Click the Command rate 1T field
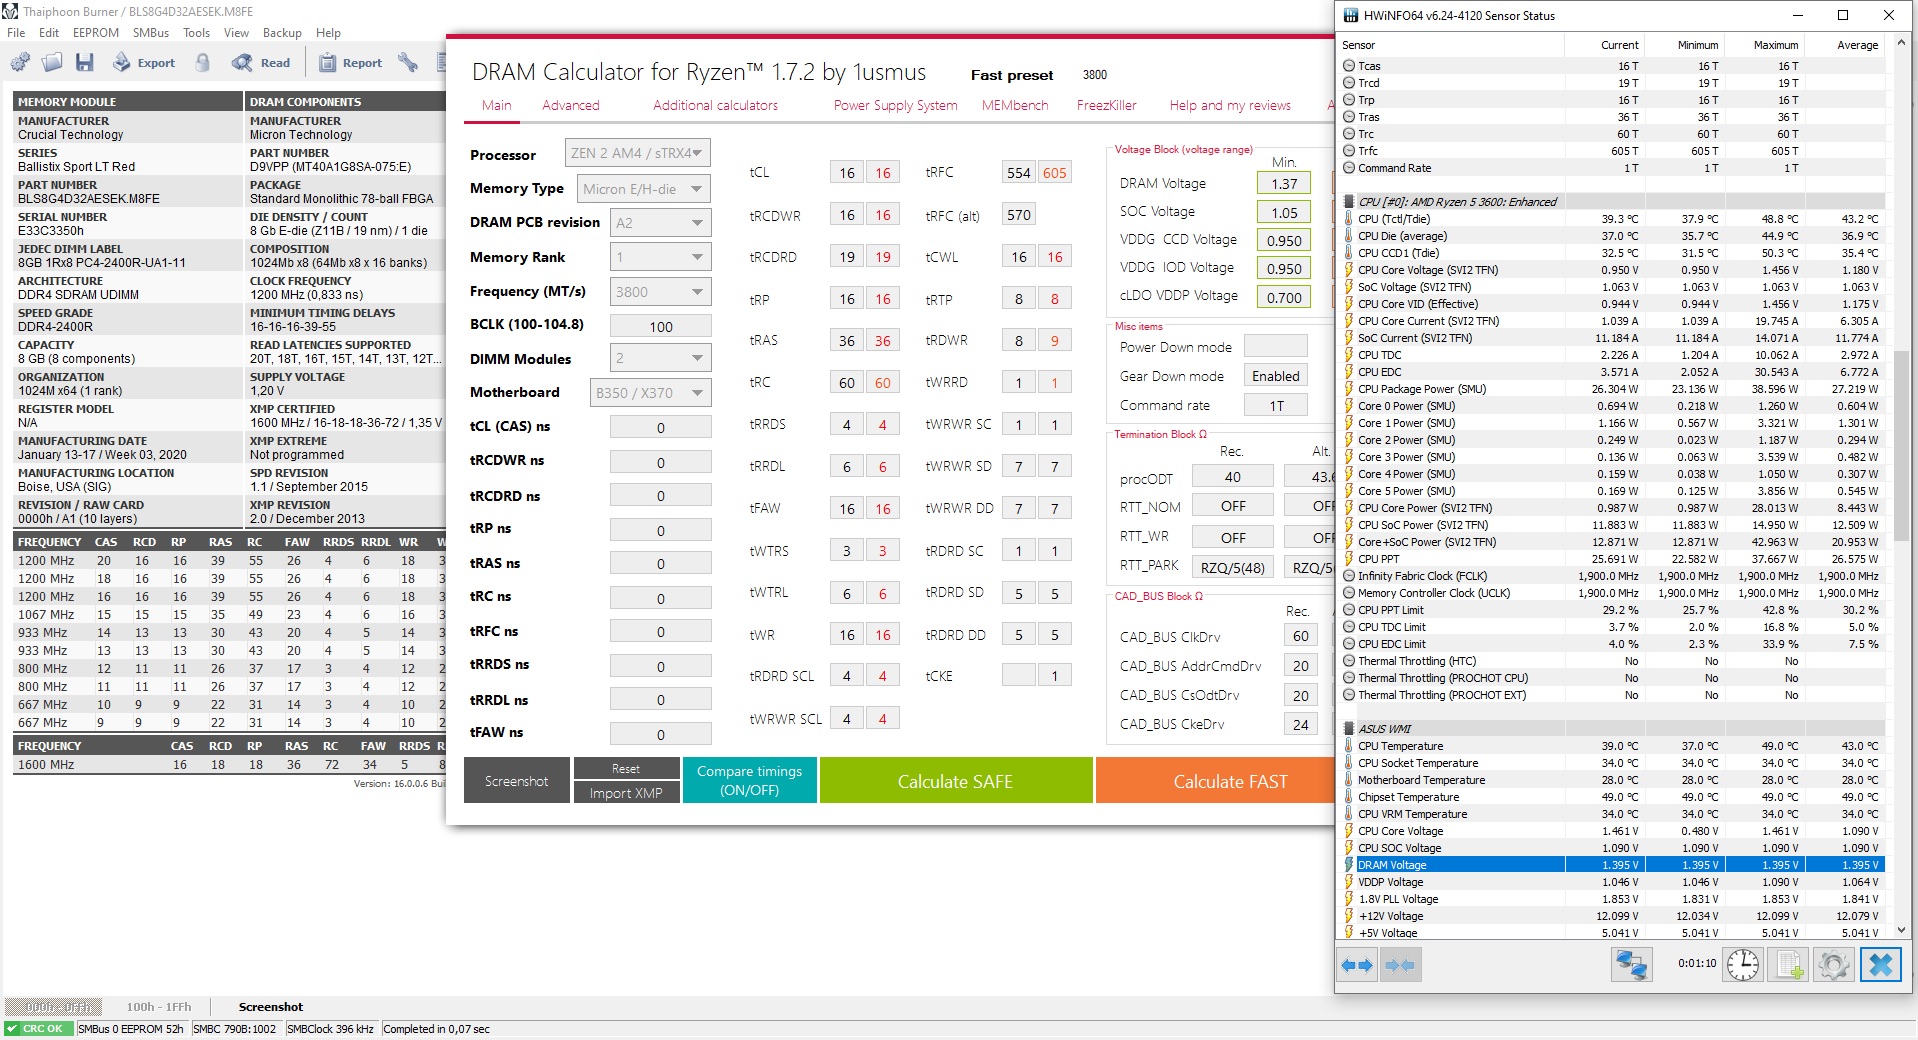The height and width of the screenshot is (1040, 1918). coord(1276,405)
